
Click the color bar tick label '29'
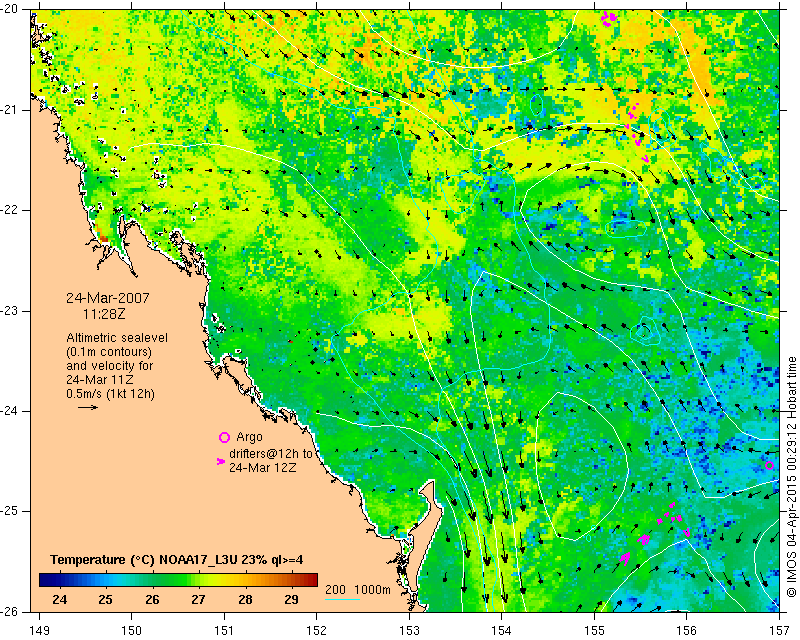pyautogui.click(x=291, y=599)
